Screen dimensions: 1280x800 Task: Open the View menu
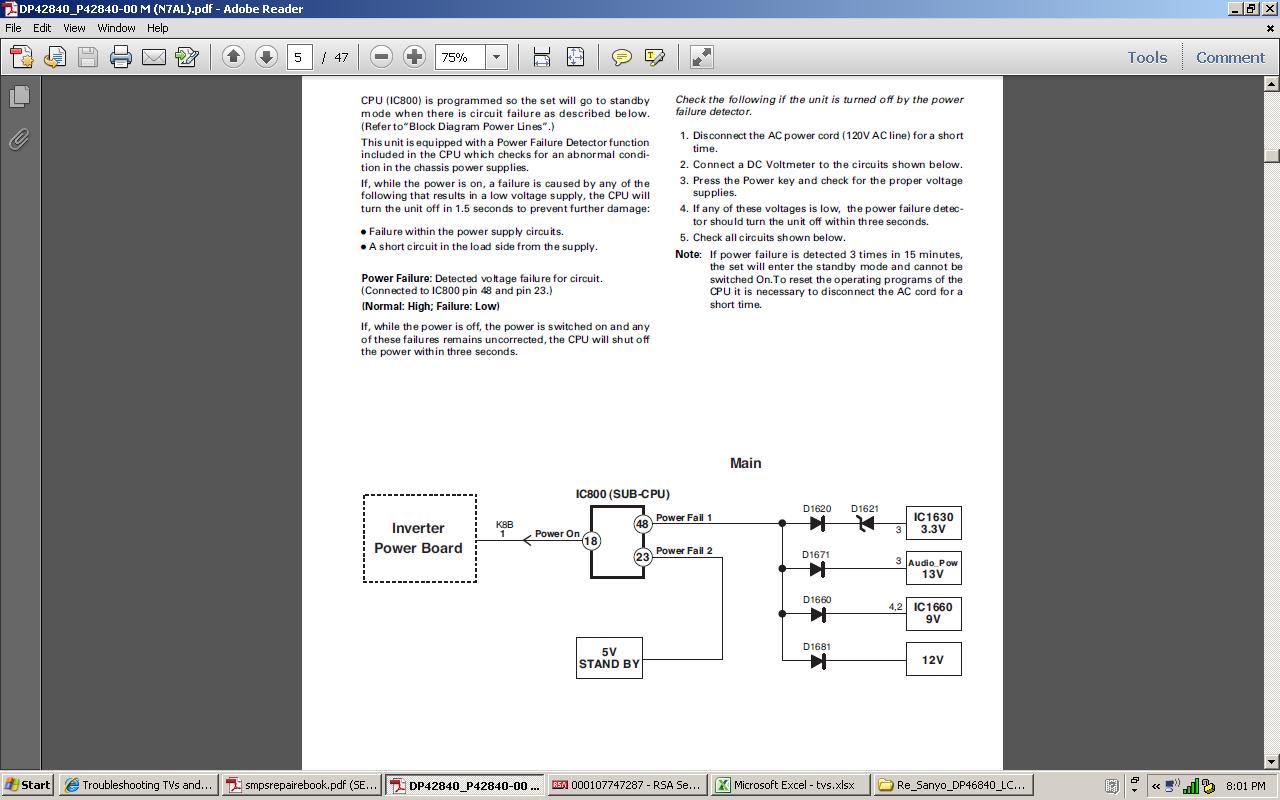point(74,28)
